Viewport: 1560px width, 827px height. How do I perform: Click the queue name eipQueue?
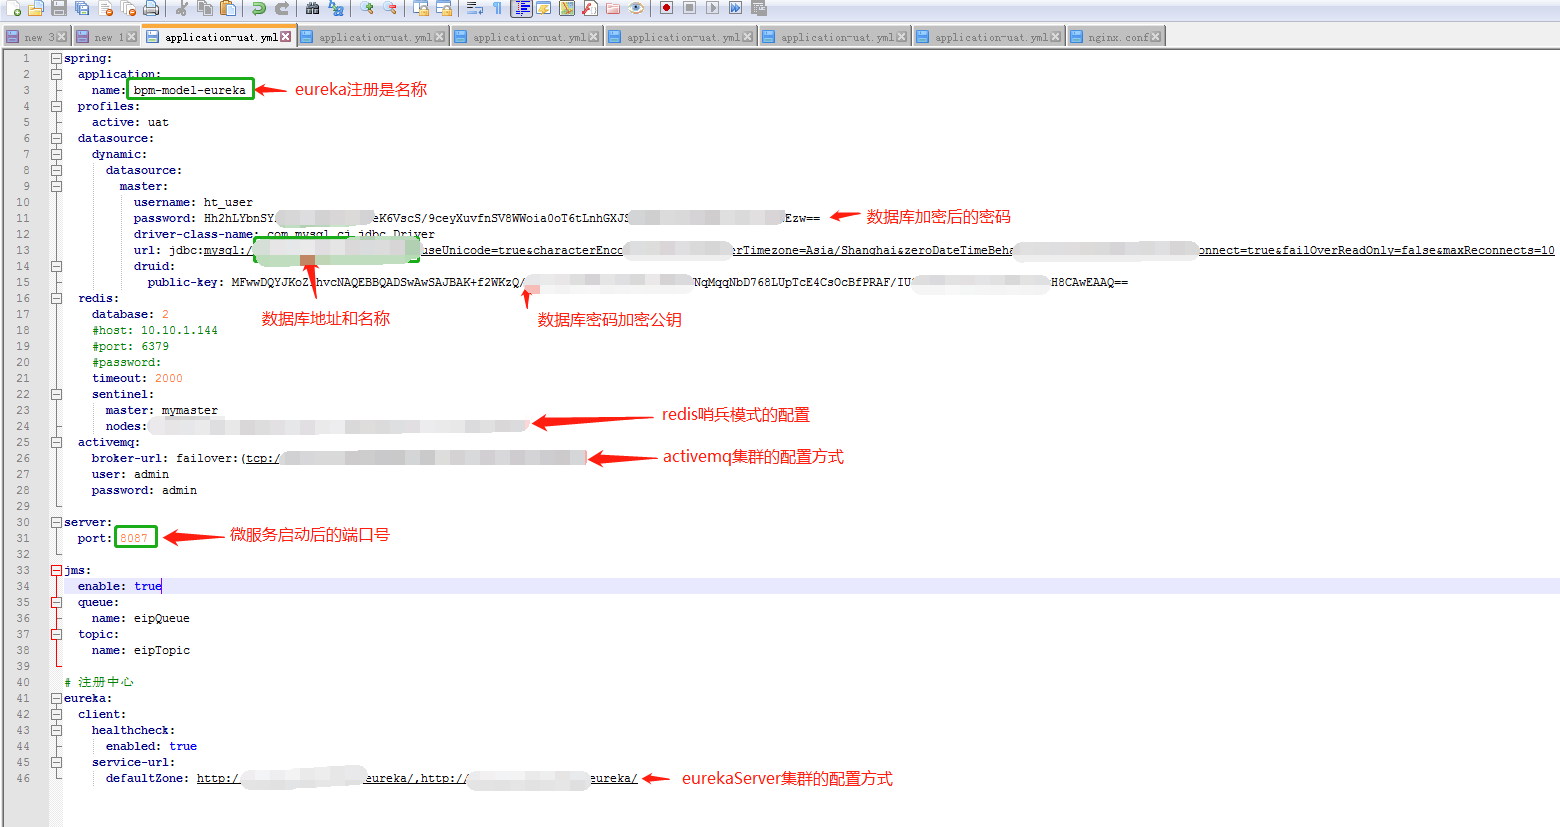pos(162,619)
